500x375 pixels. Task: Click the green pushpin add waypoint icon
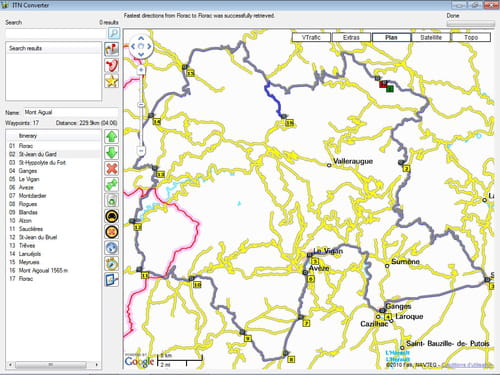point(112,184)
